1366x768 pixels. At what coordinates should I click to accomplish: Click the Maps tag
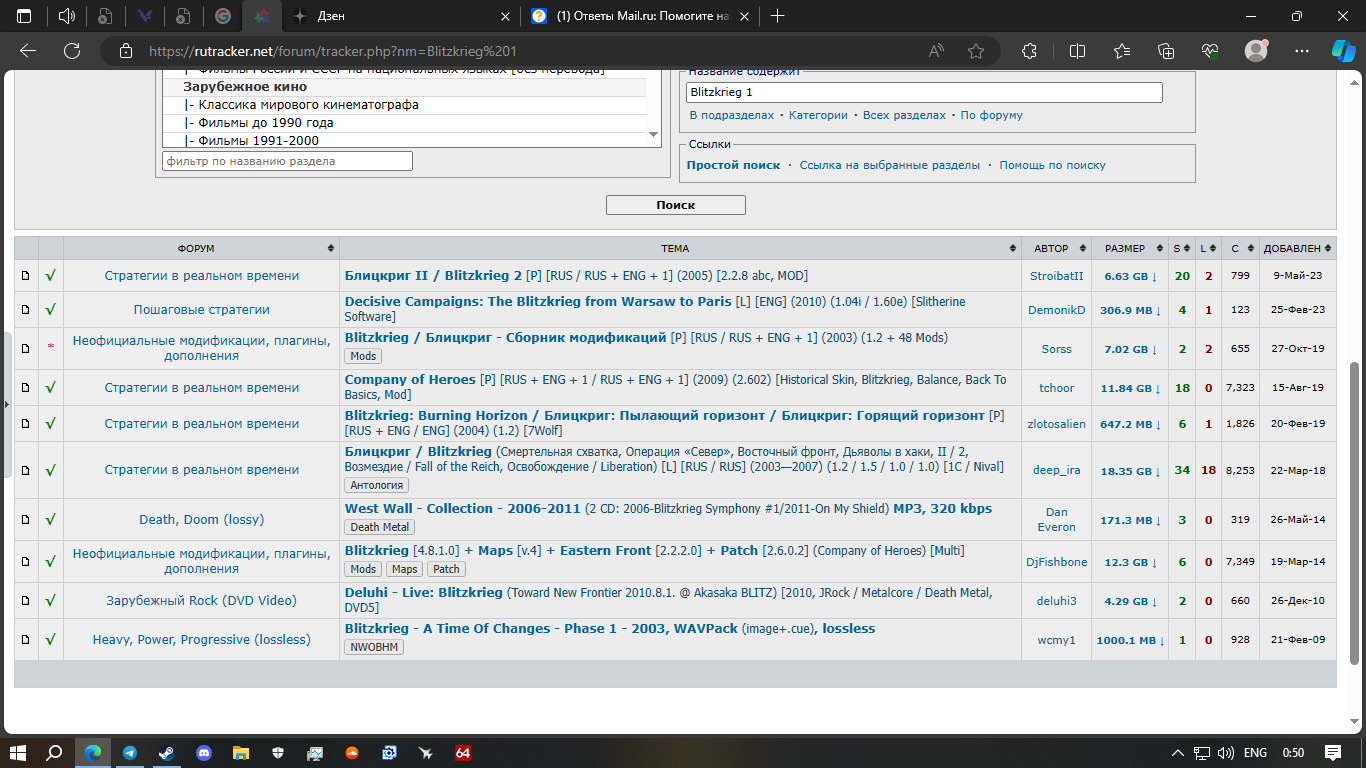[405, 569]
